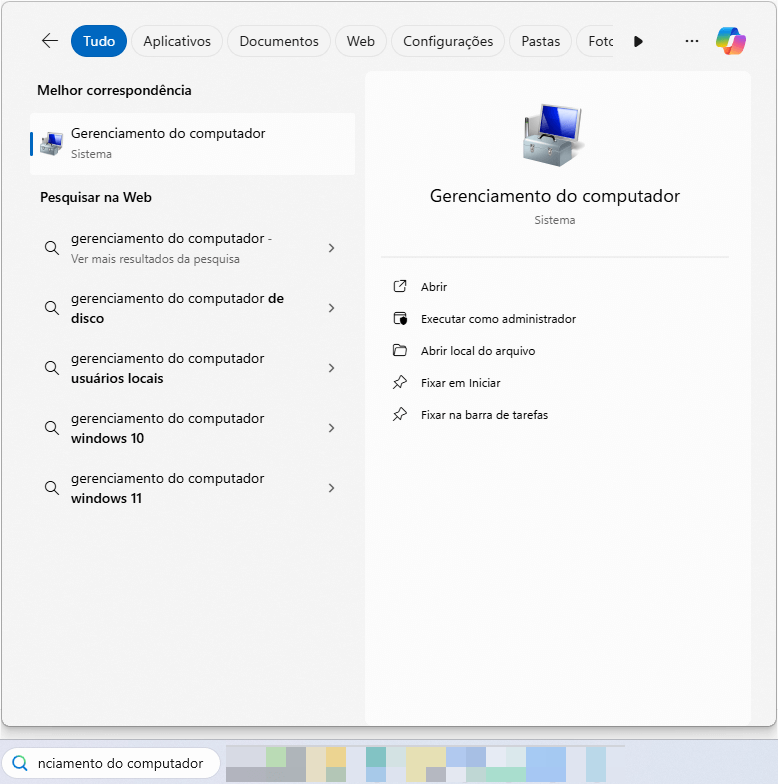
Task: Click the magnifier icon beside 'windows 10' suggestion
Action: pos(52,428)
